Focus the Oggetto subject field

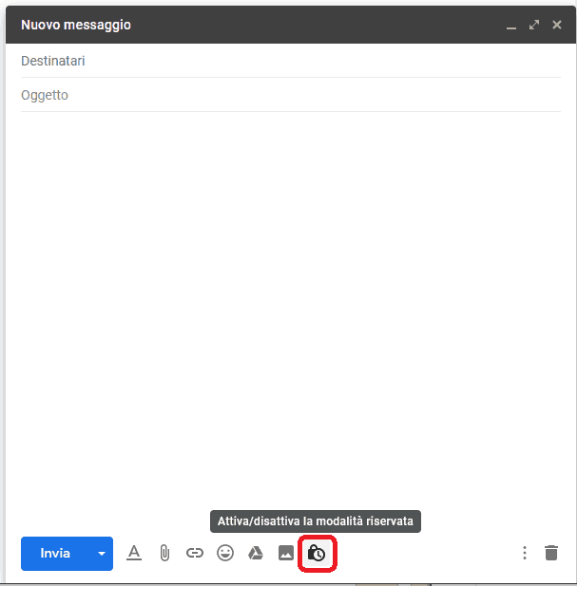pos(290,95)
